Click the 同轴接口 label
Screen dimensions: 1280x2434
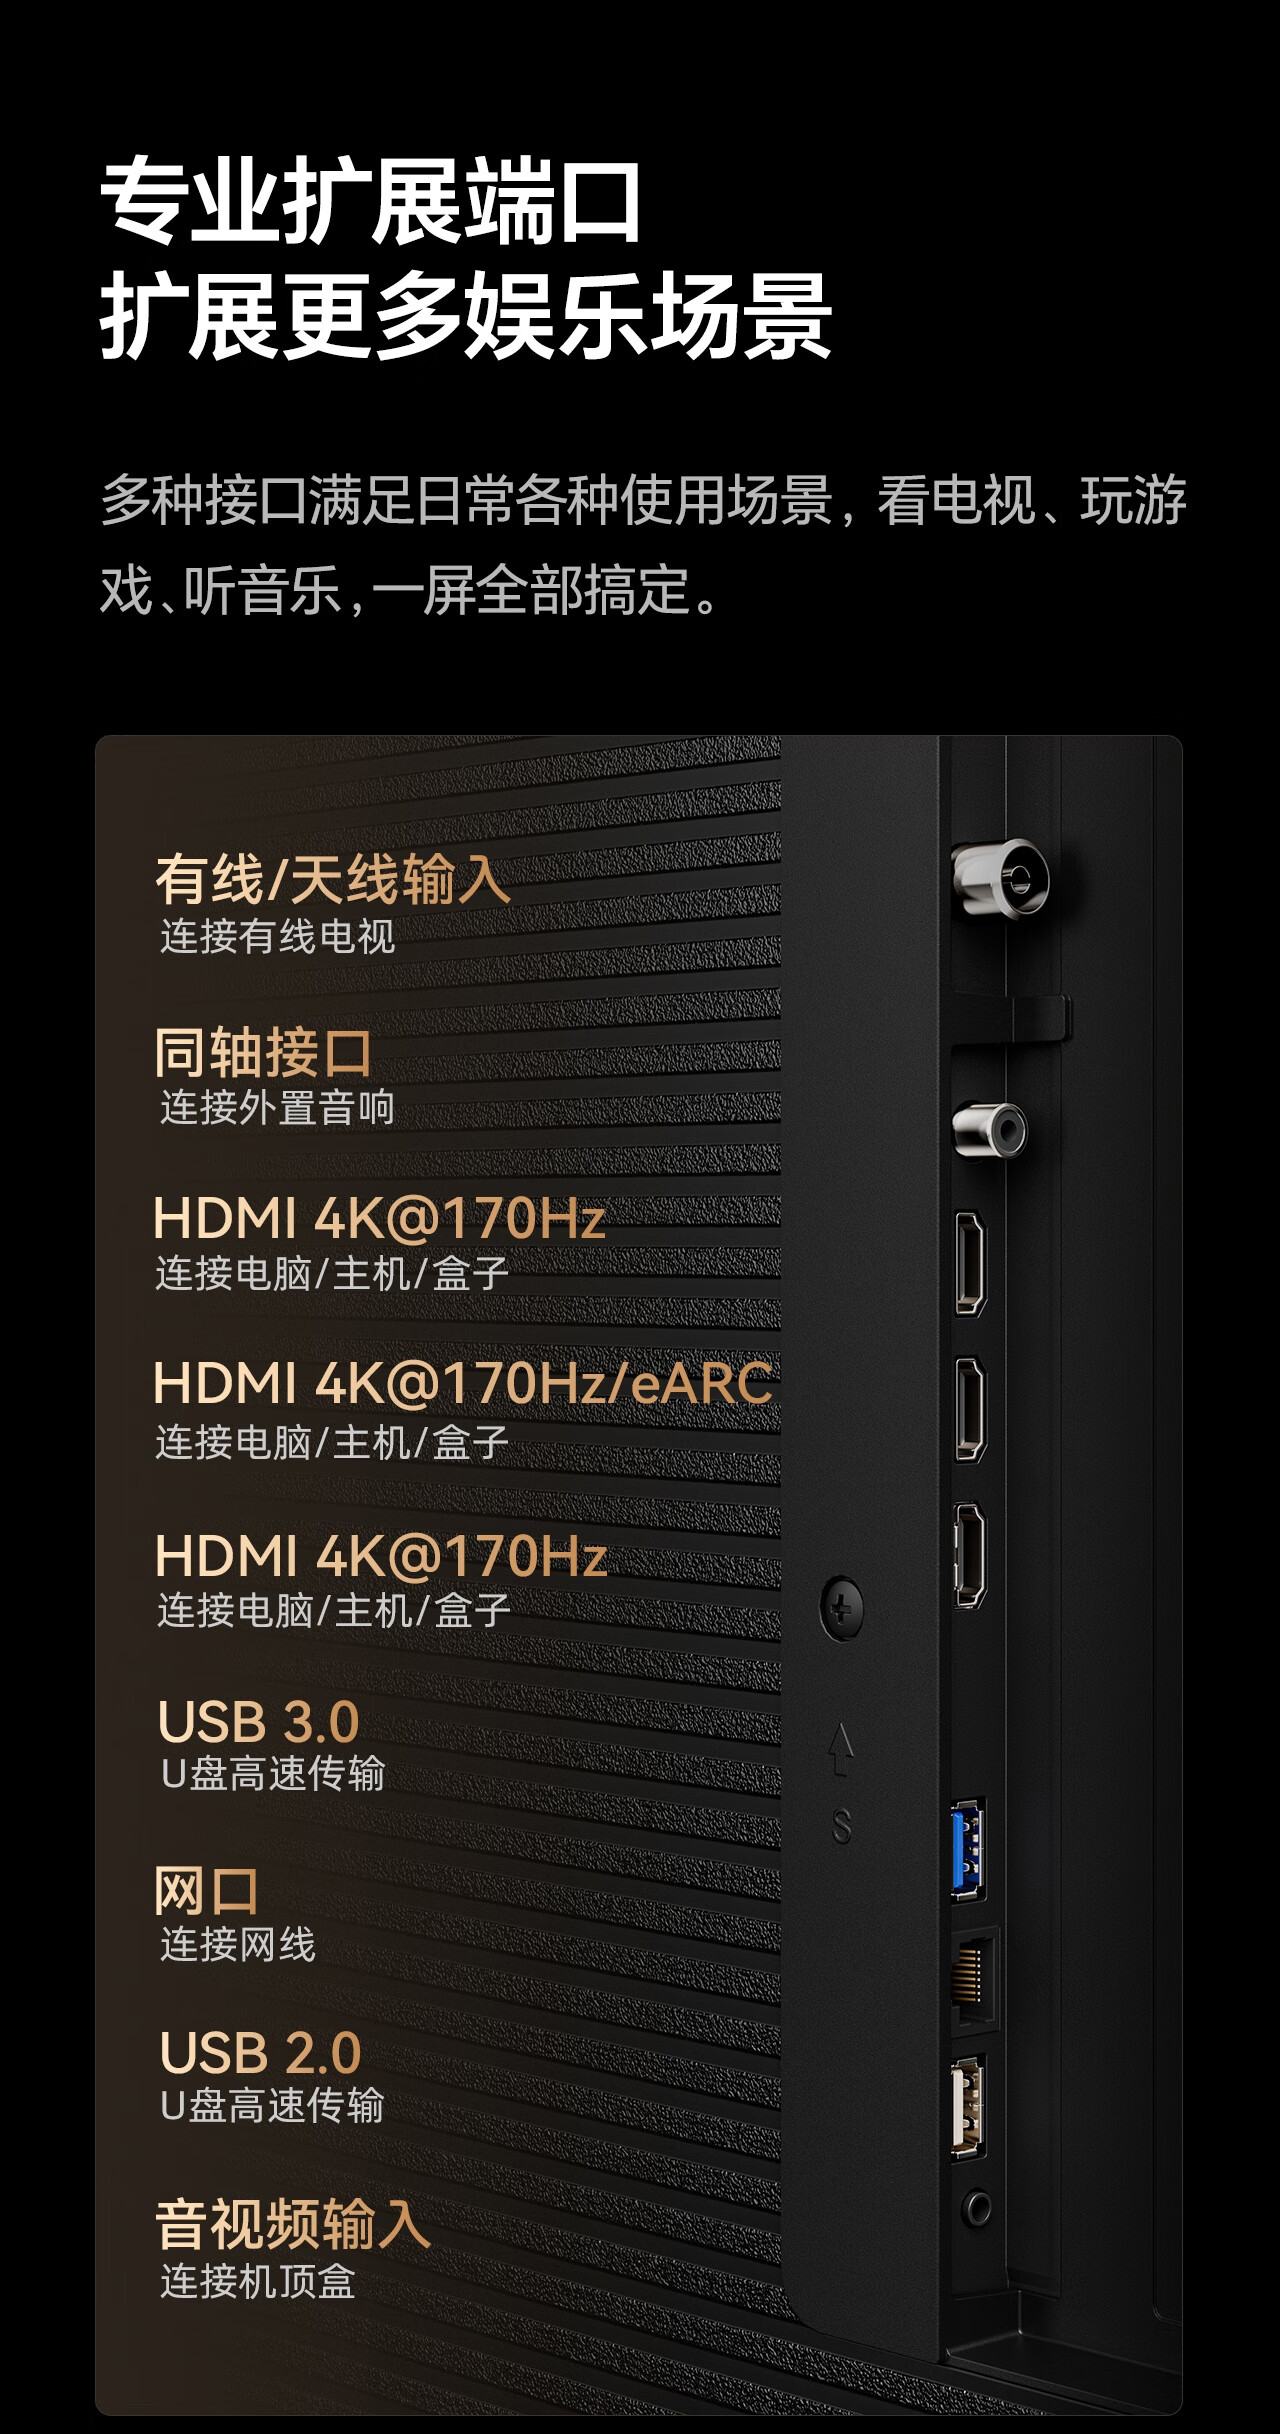point(263,1053)
